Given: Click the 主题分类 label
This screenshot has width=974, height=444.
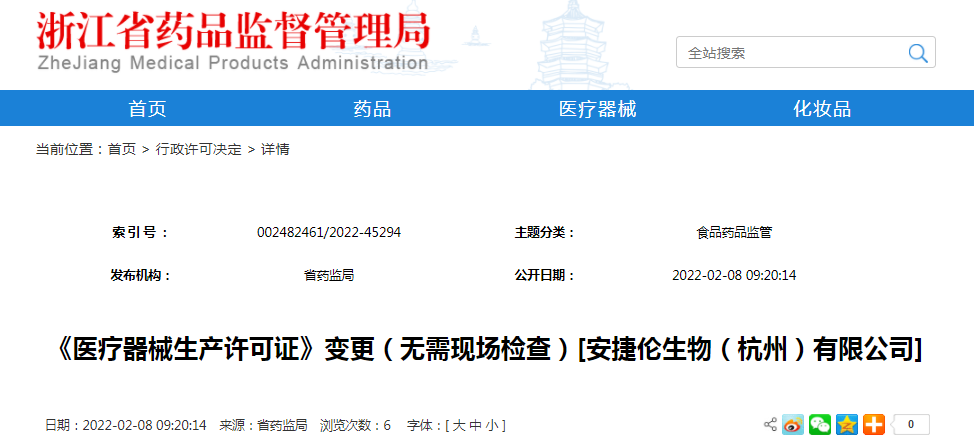Looking at the screenshot, I should point(544,233).
